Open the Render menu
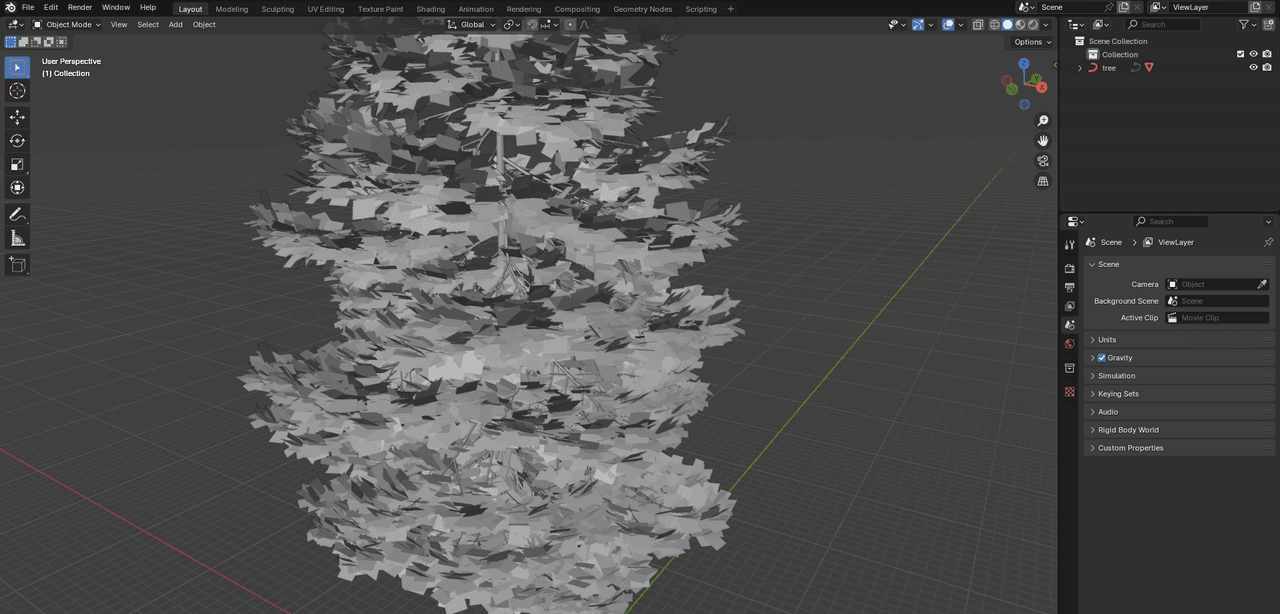Viewport: 1280px width, 614px height. point(80,7)
